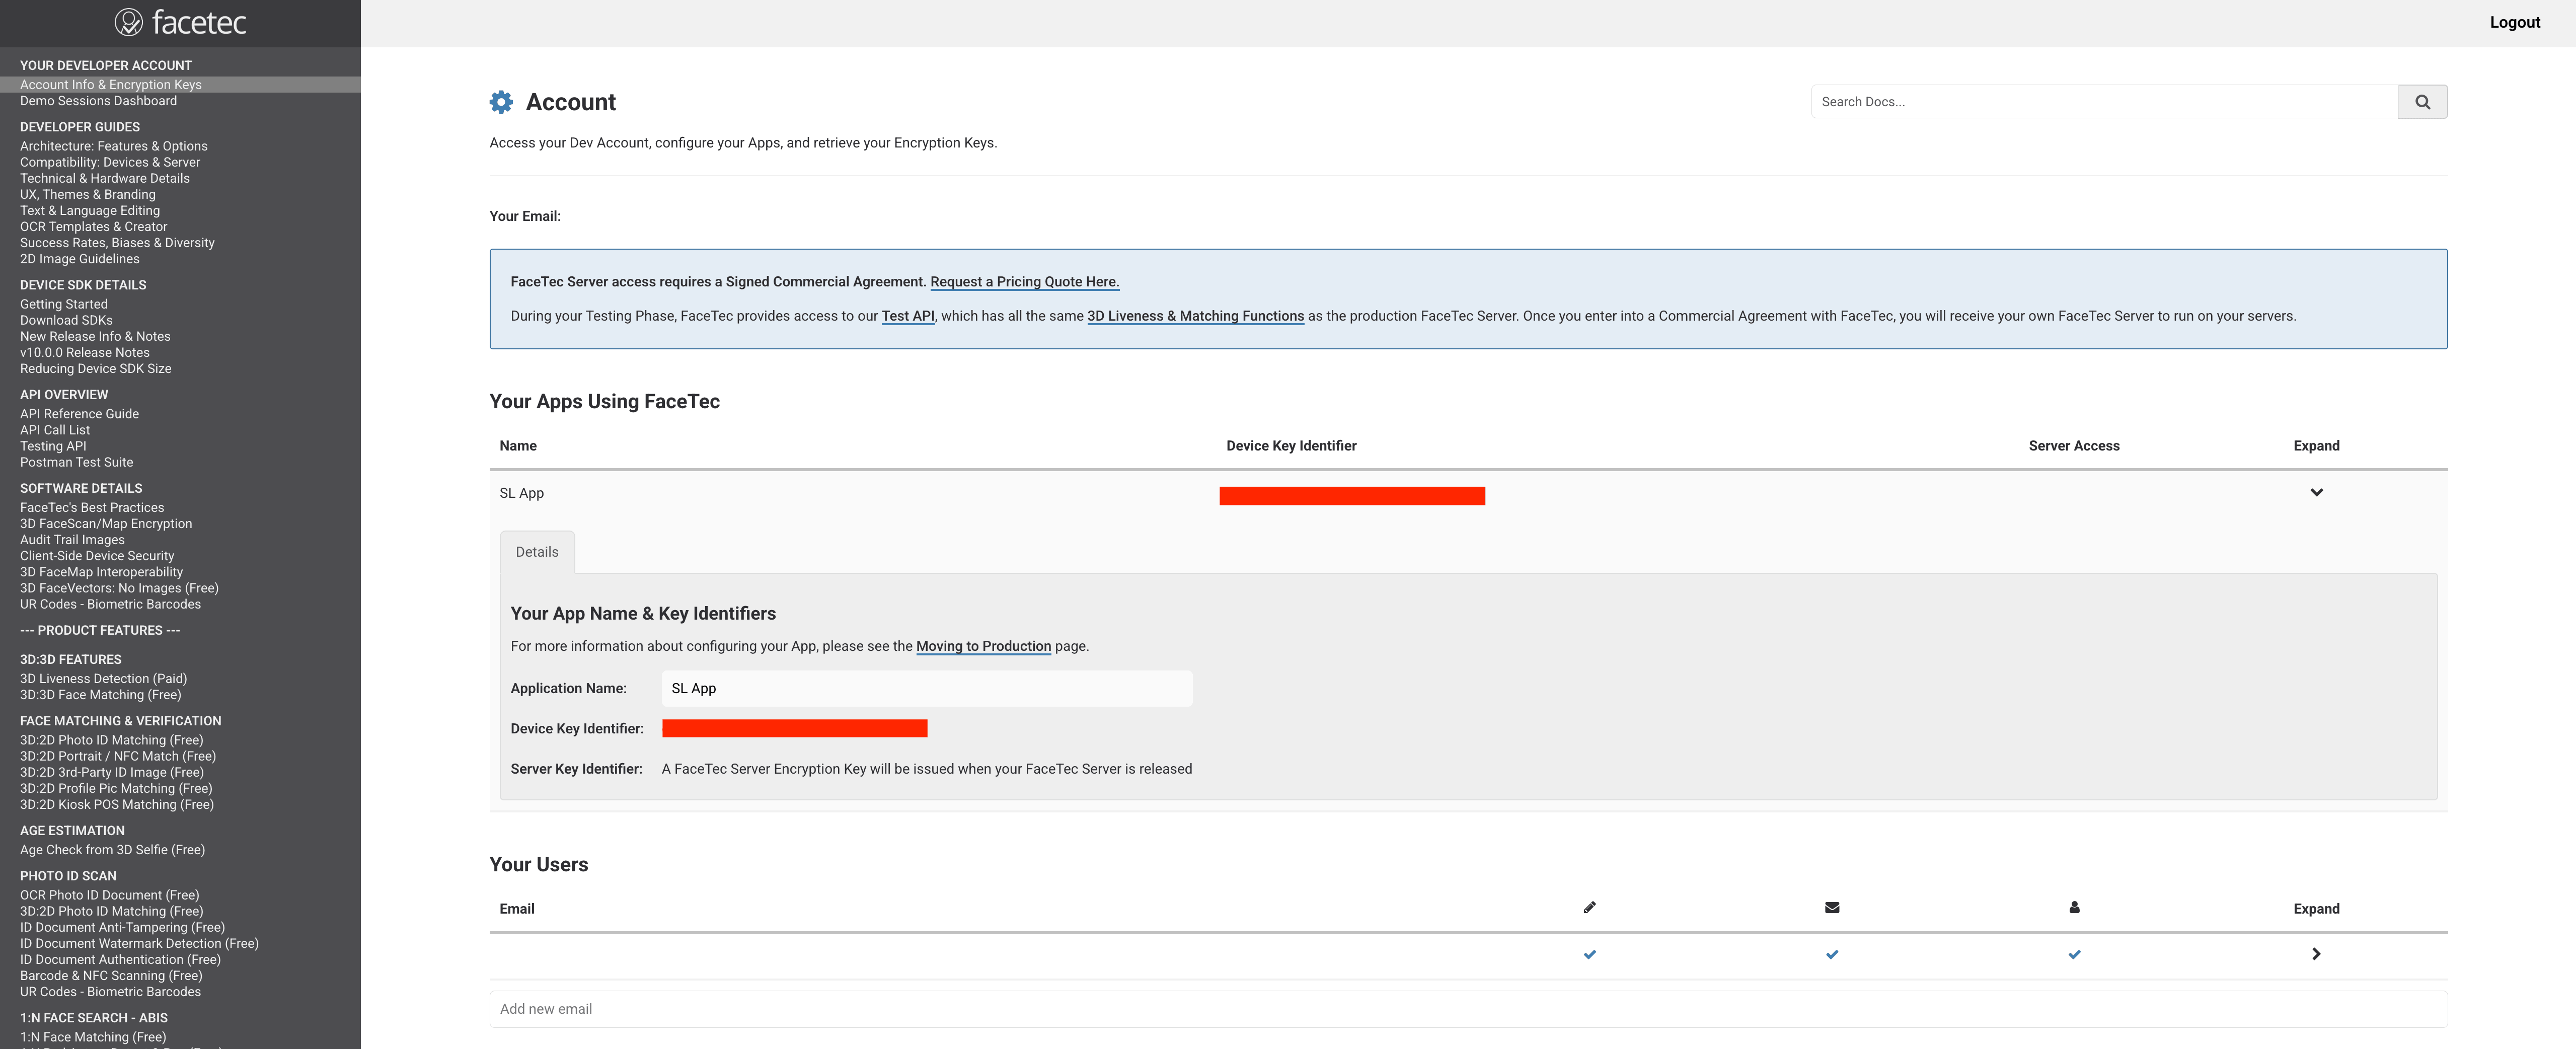The width and height of the screenshot is (2576, 1049).
Task: Toggle checkmark under pencil column
Action: pos(1589,954)
